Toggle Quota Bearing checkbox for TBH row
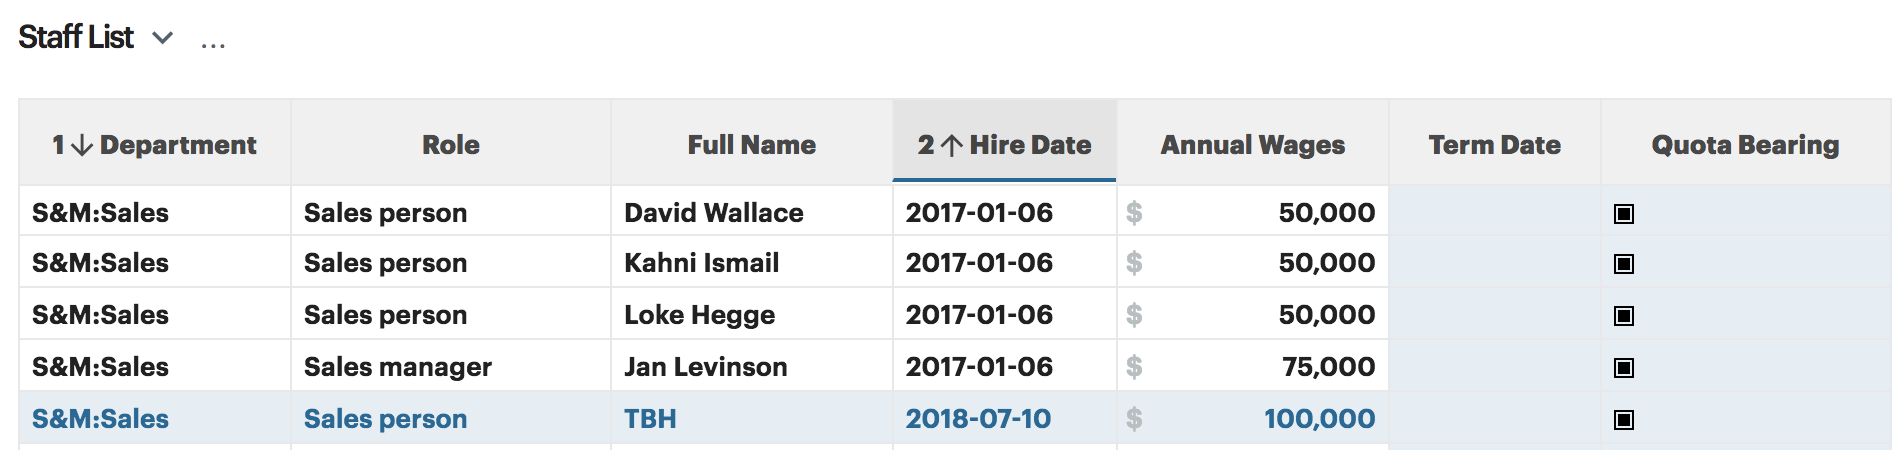This screenshot has width=1902, height=450. point(1624,420)
